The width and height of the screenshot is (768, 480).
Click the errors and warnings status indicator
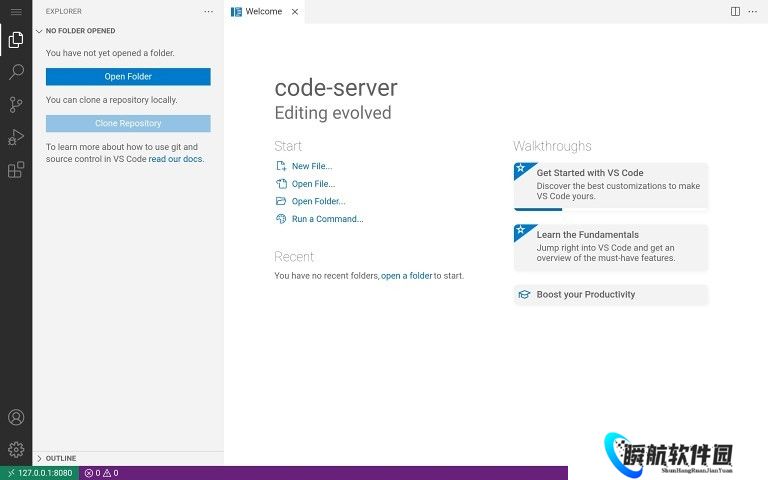coord(101,473)
